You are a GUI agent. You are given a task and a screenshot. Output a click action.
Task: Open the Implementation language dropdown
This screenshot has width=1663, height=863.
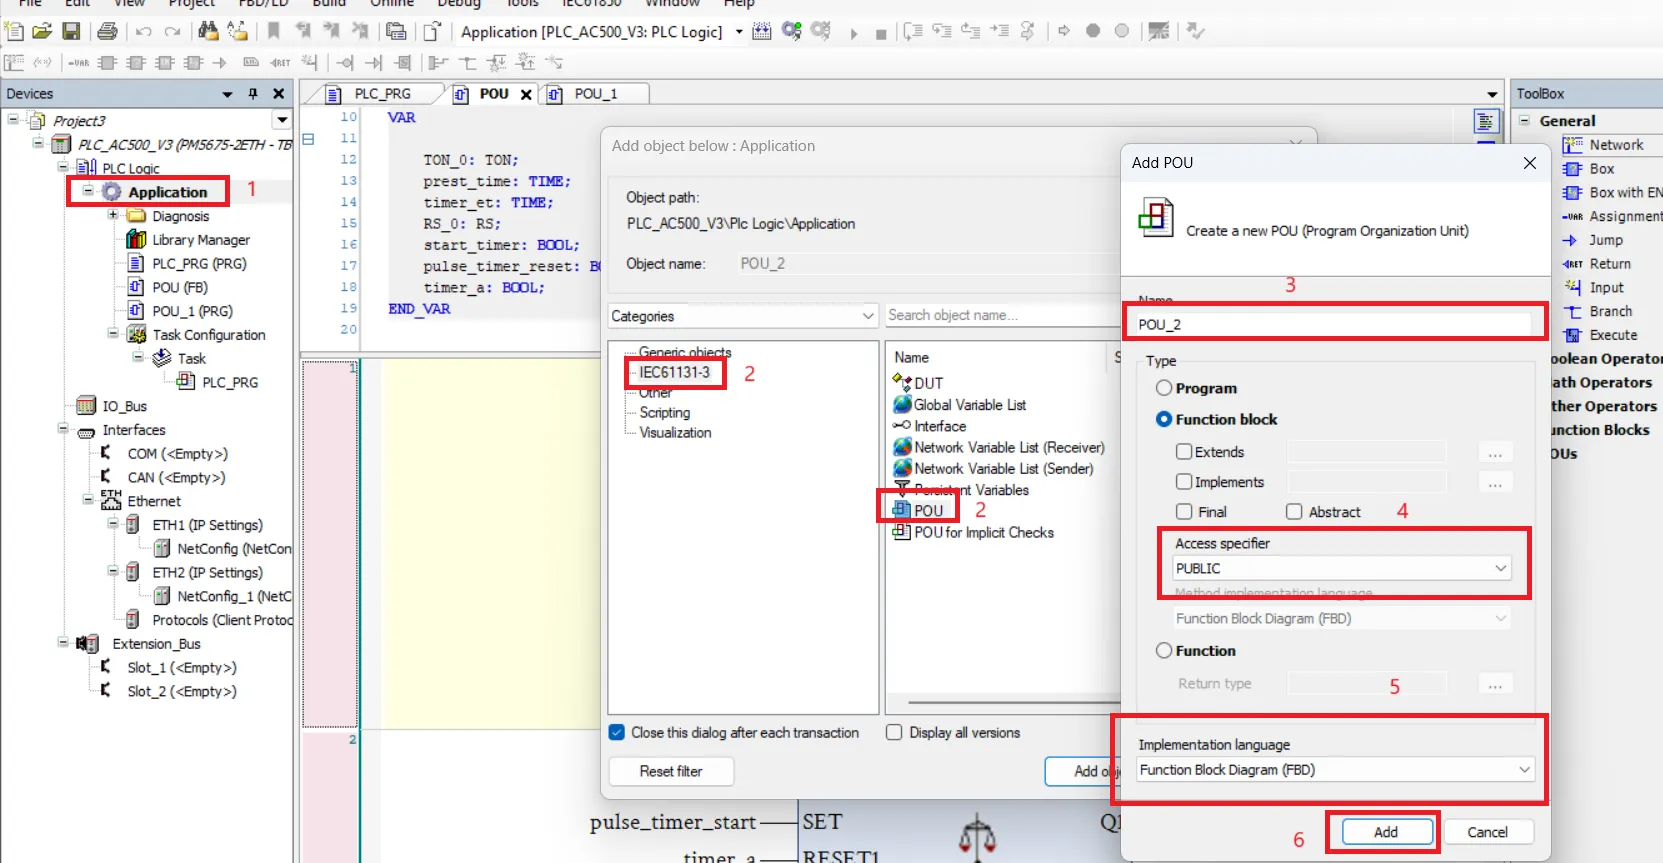tap(1335, 770)
